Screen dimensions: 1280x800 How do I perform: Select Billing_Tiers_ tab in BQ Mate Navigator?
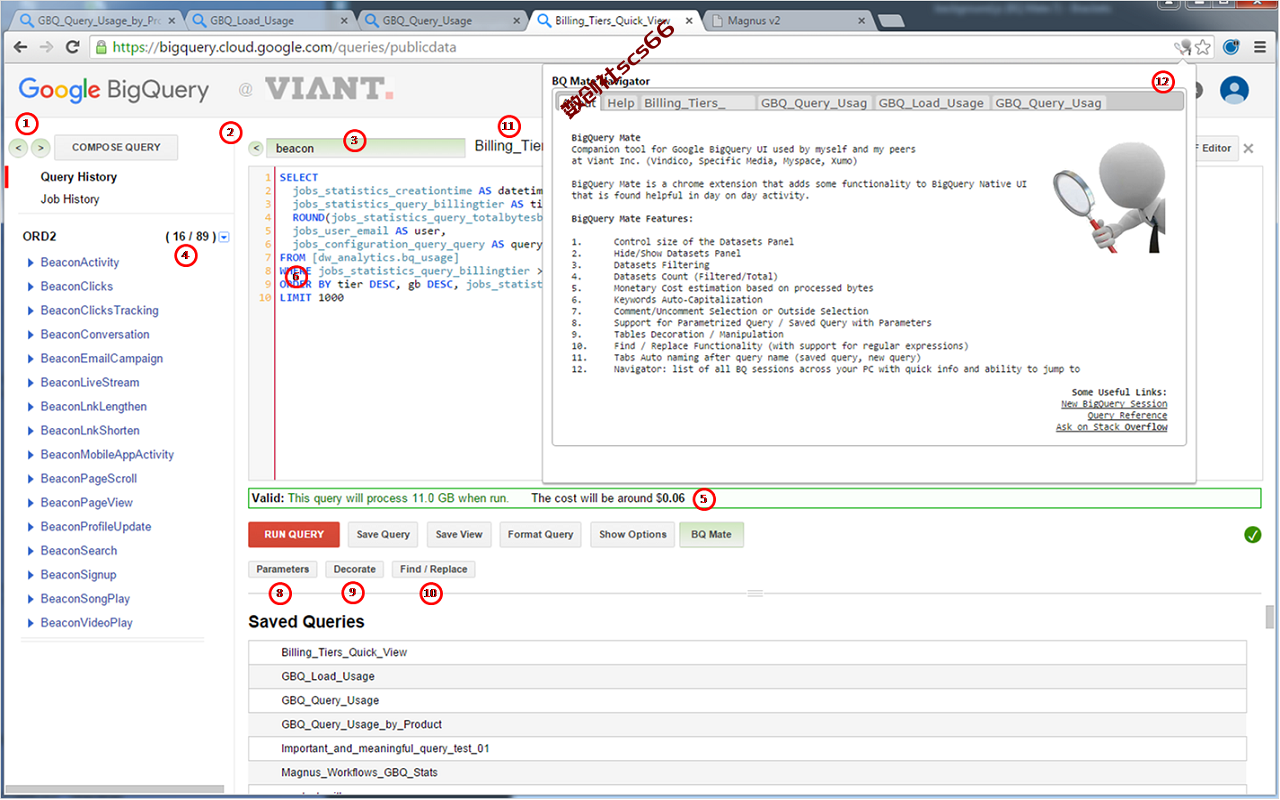click(698, 103)
